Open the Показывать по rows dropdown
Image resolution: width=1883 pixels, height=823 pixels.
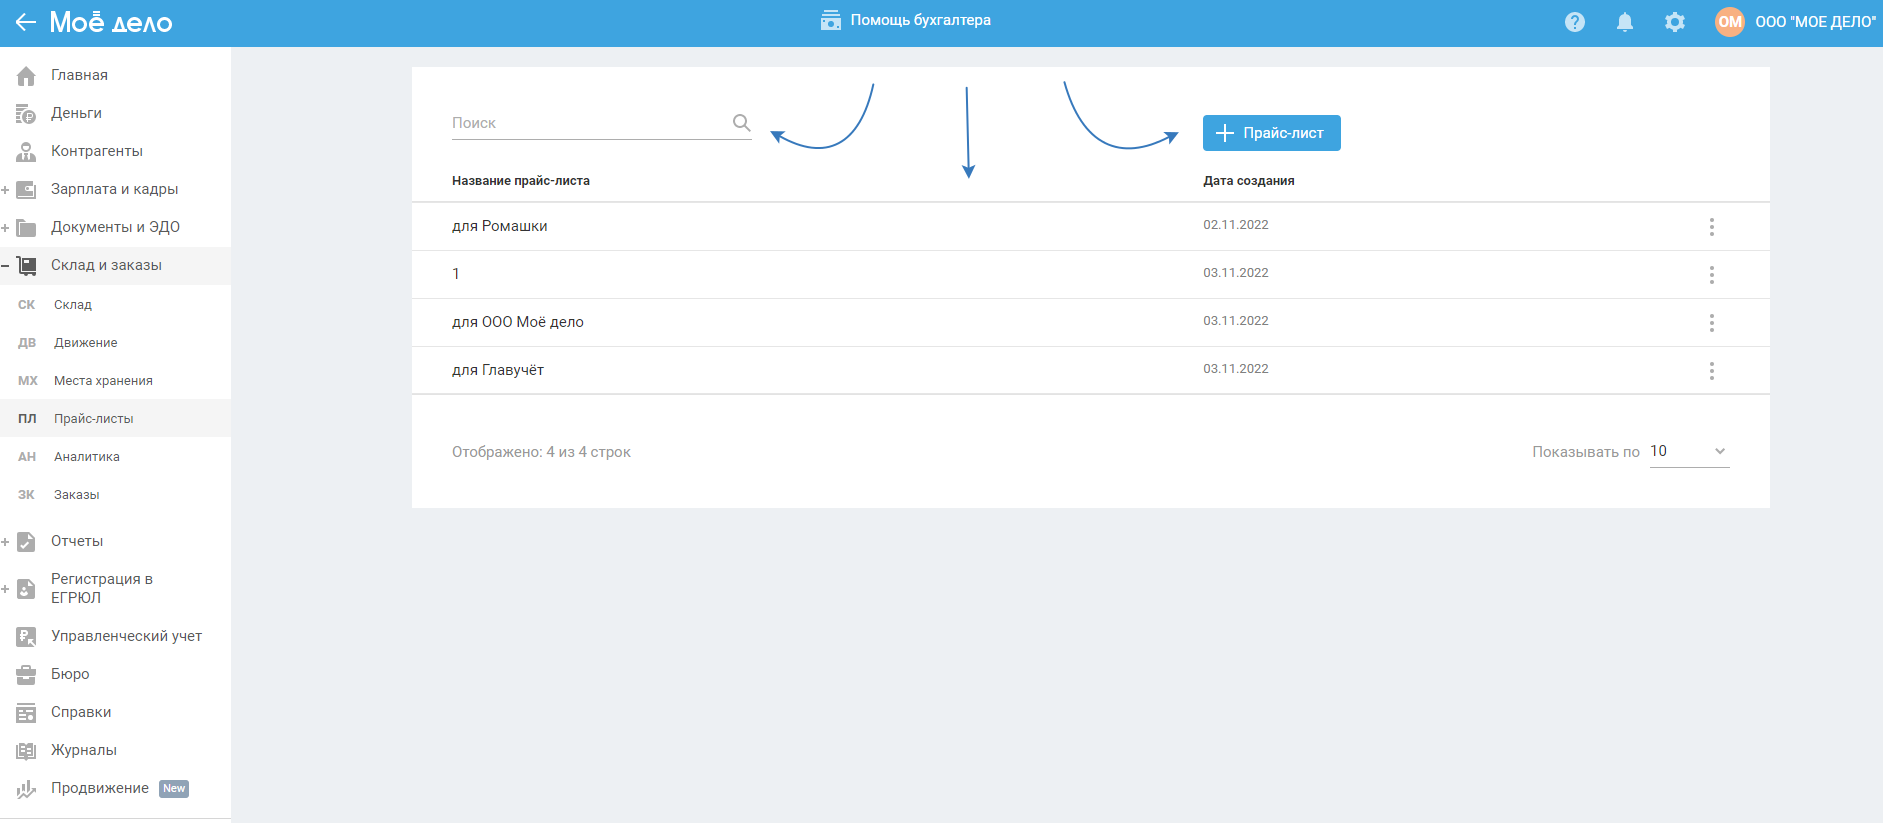(1689, 452)
